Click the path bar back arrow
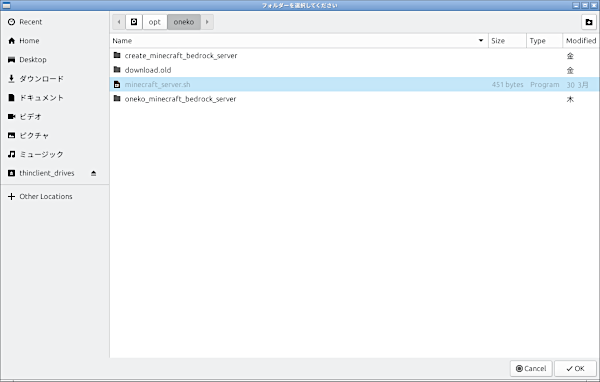This screenshot has width=600, height=382. coord(119,22)
